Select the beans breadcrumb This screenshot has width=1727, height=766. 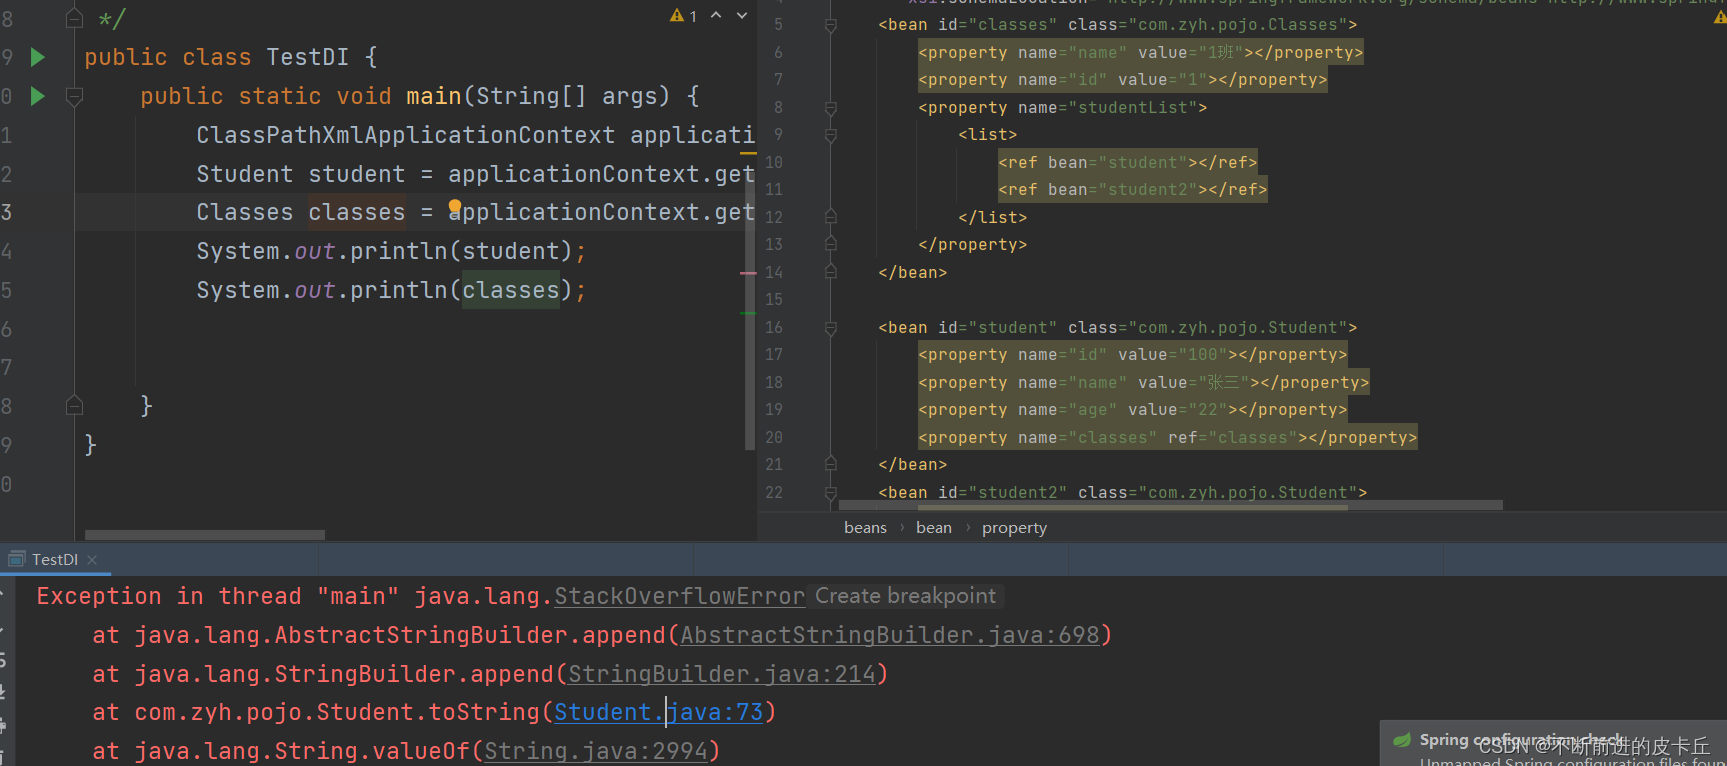[x=865, y=528]
